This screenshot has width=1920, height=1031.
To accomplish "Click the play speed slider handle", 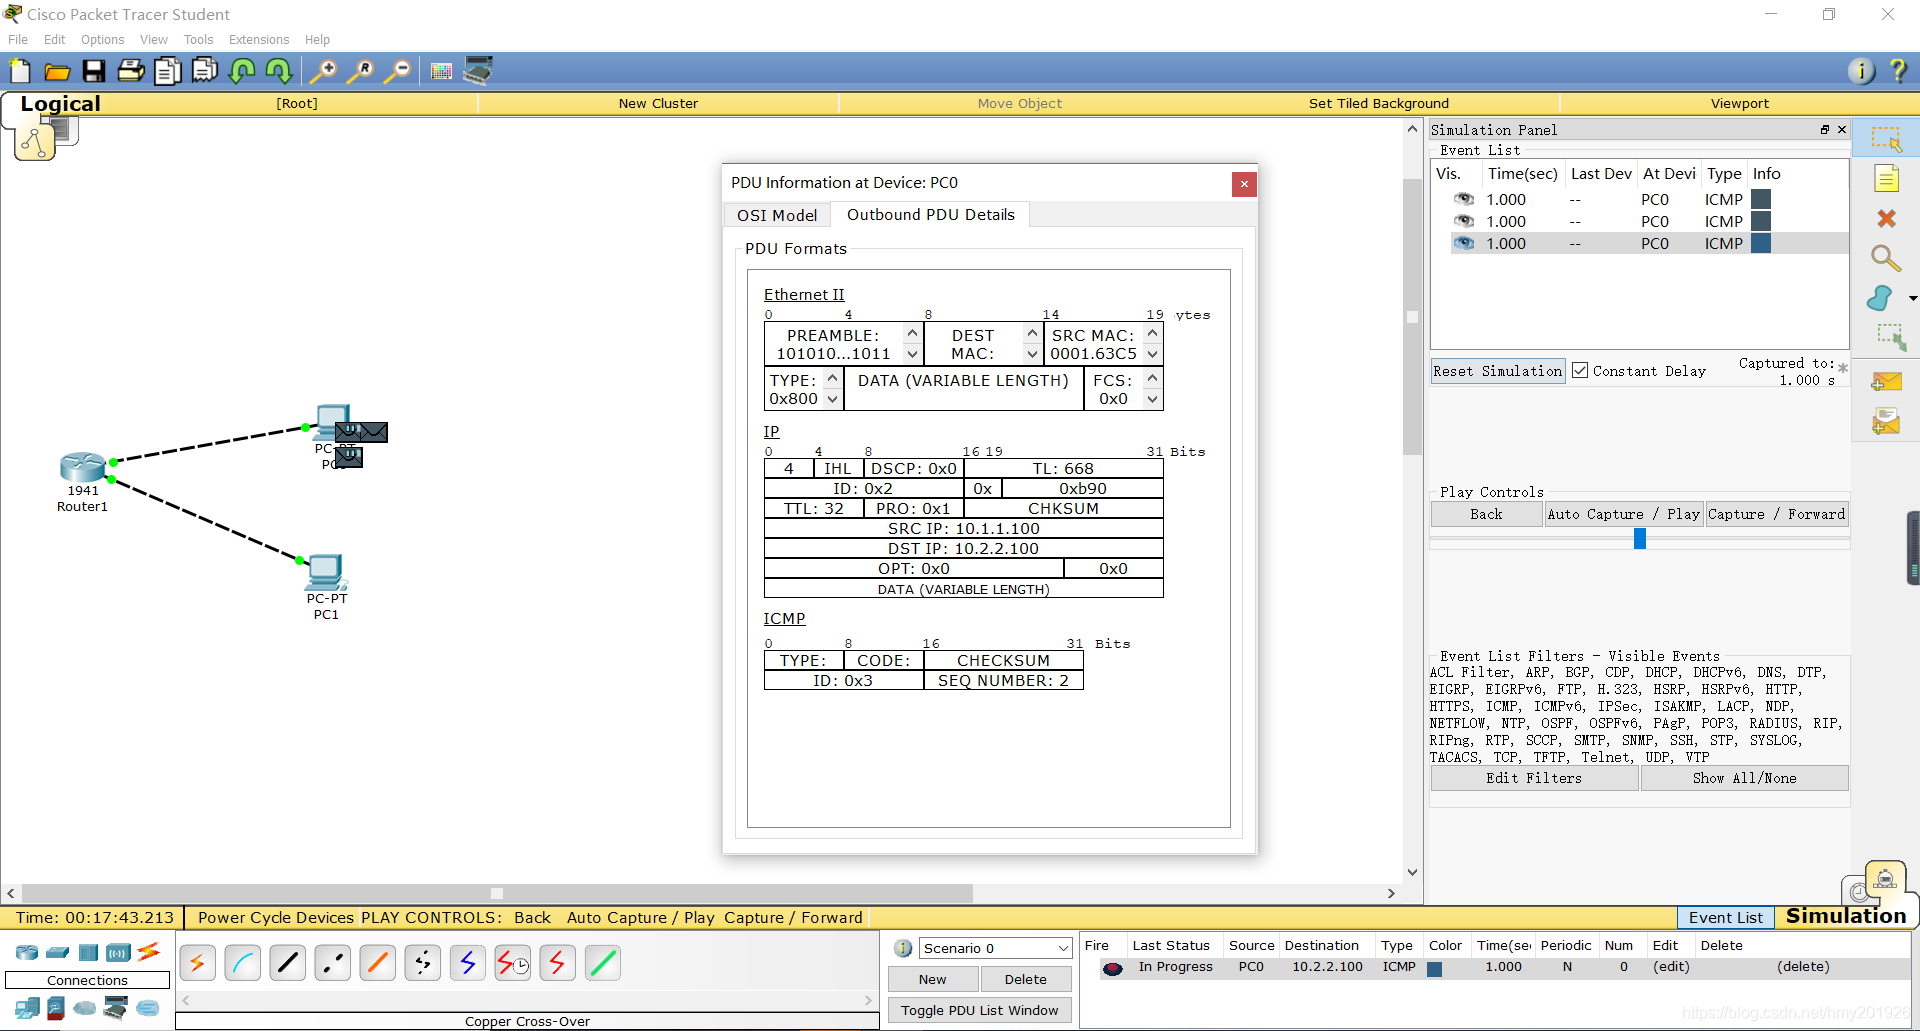I will pos(1640,539).
